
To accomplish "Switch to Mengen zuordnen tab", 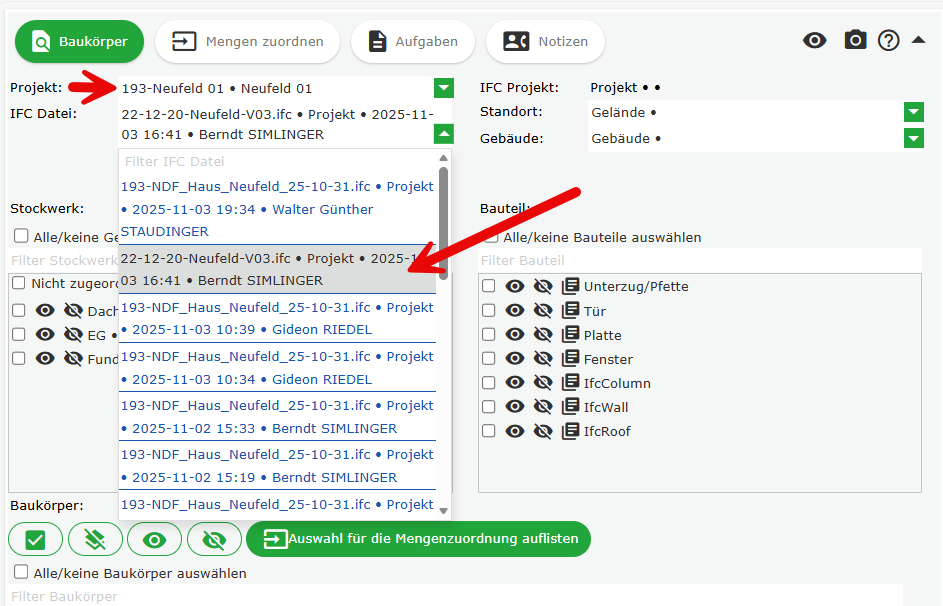I will coord(247,41).
